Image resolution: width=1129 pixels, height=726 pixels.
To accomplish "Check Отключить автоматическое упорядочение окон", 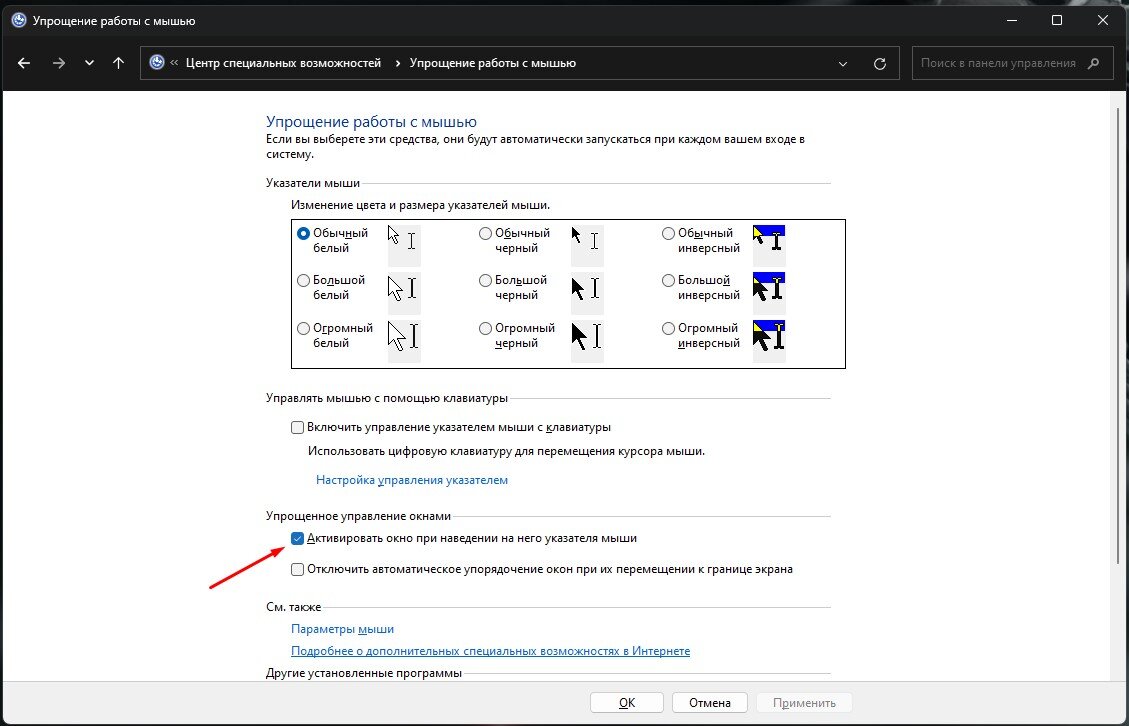I will pos(297,570).
